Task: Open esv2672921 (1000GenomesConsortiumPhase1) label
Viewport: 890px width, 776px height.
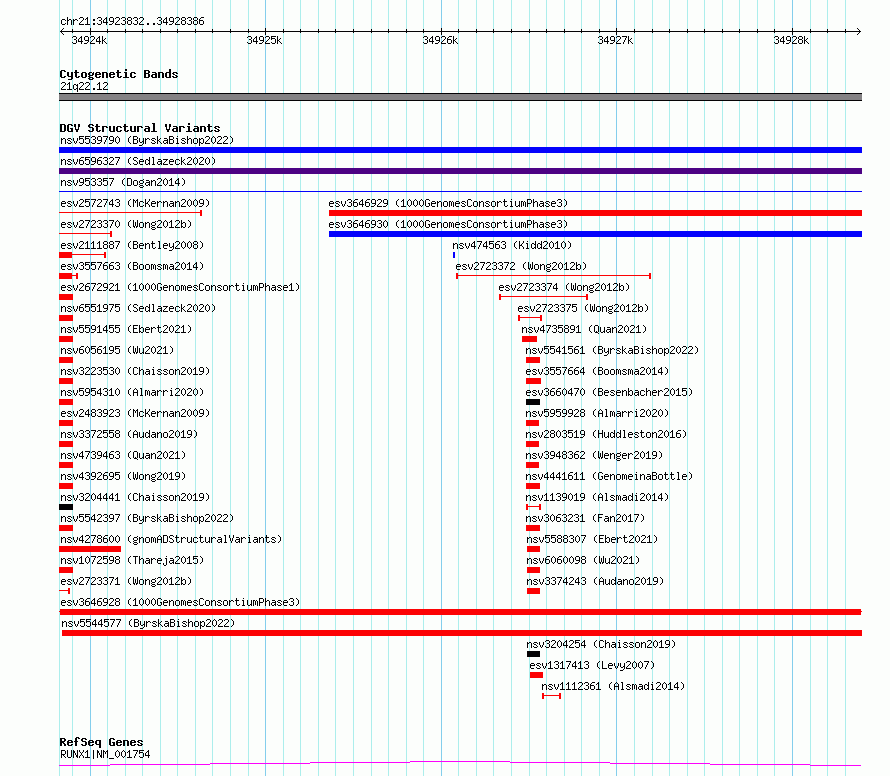Action: [x=180, y=287]
